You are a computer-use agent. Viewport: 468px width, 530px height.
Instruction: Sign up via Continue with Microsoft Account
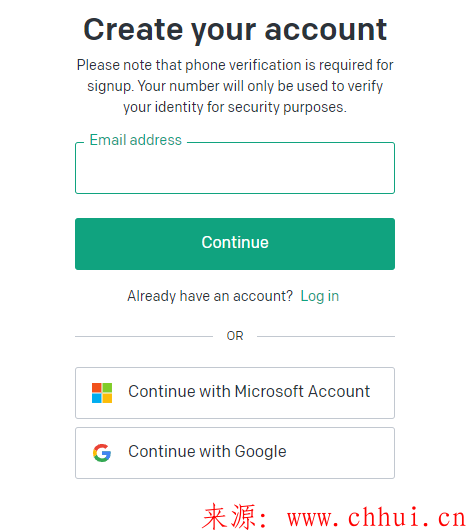pyautogui.click(x=235, y=393)
